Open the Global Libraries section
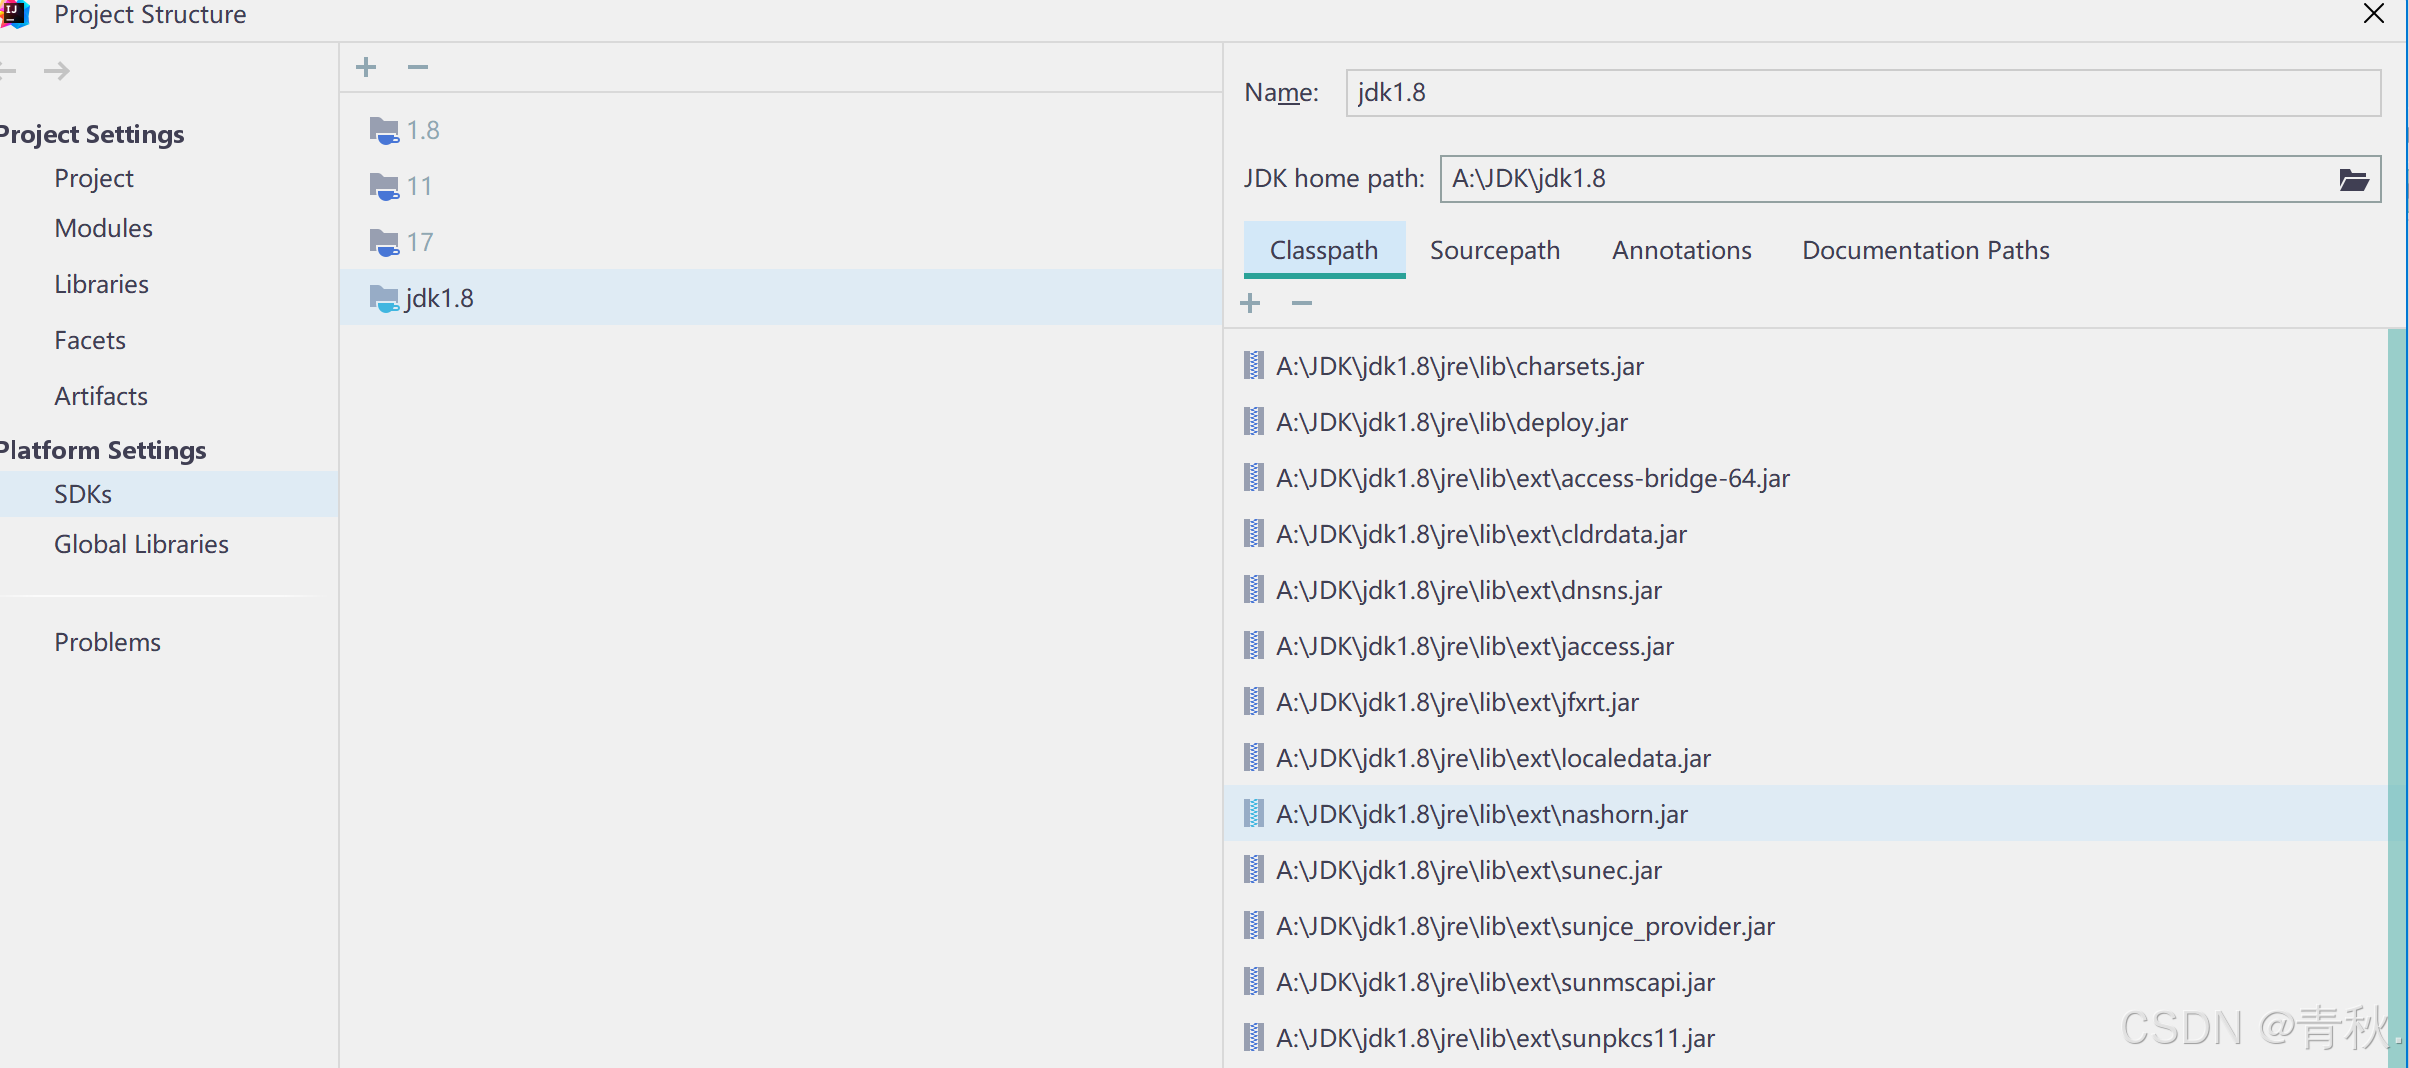Viewport: 2409px width, 1068px height. click(141, 543)
